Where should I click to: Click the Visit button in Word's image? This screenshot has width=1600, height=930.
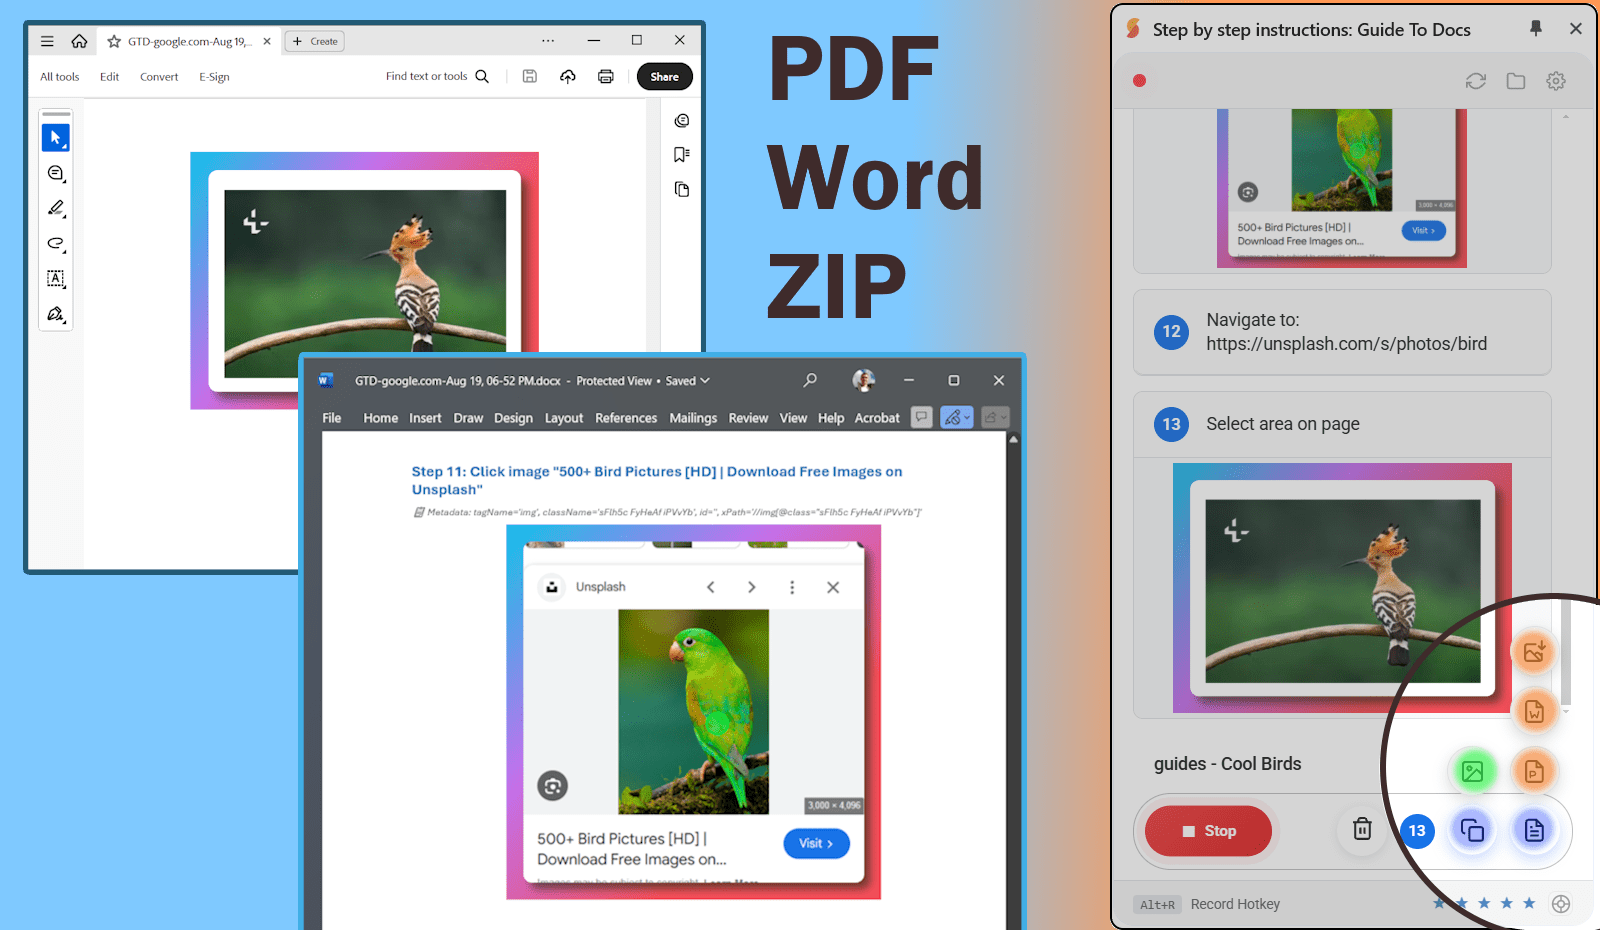pyautogui.click(x=816, y=843)
